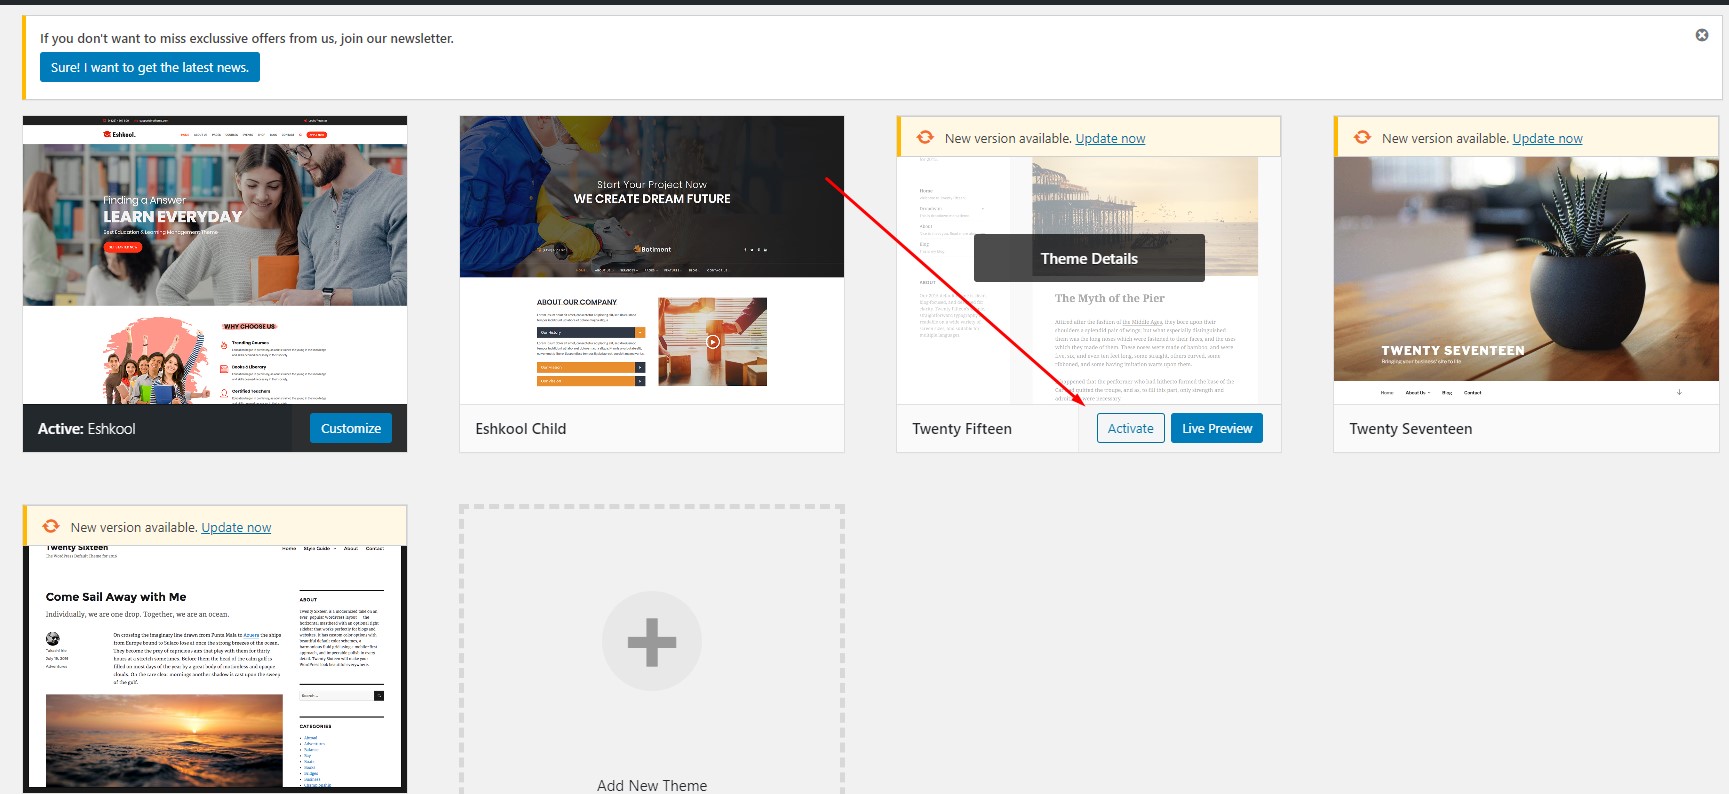The width and height of the screenshot is (1729, 794).
Task: Open the Eshkool Child theme screenshot
Action: coord(652,260)
